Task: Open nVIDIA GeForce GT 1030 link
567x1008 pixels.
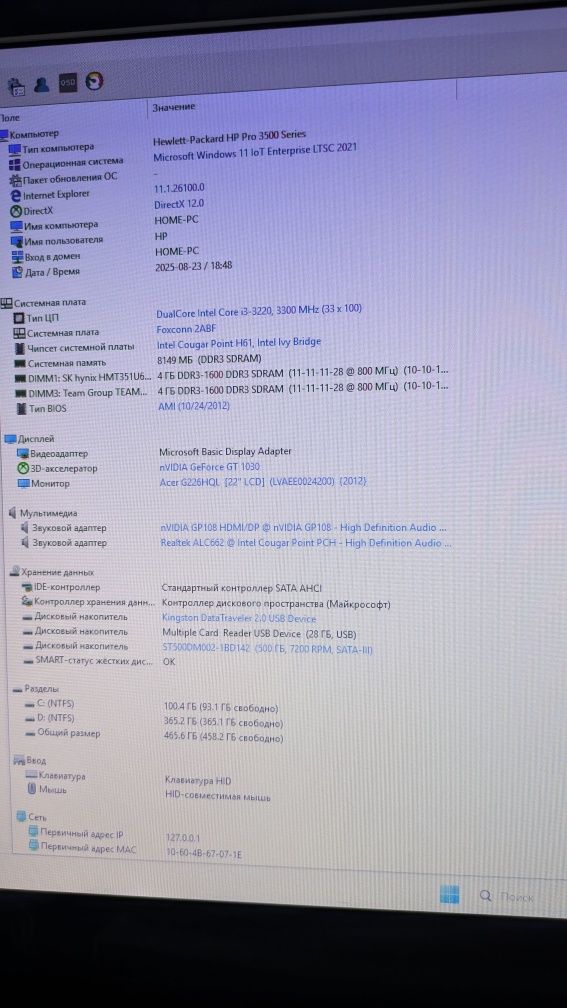Action: pyautogui.click(x=210, y=467)
